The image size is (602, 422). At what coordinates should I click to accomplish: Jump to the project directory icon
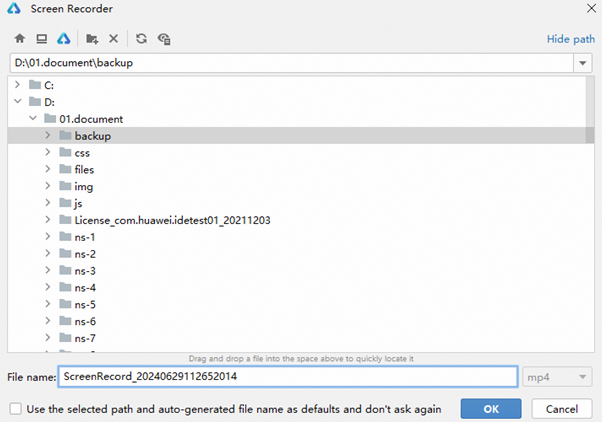[63, 39]
